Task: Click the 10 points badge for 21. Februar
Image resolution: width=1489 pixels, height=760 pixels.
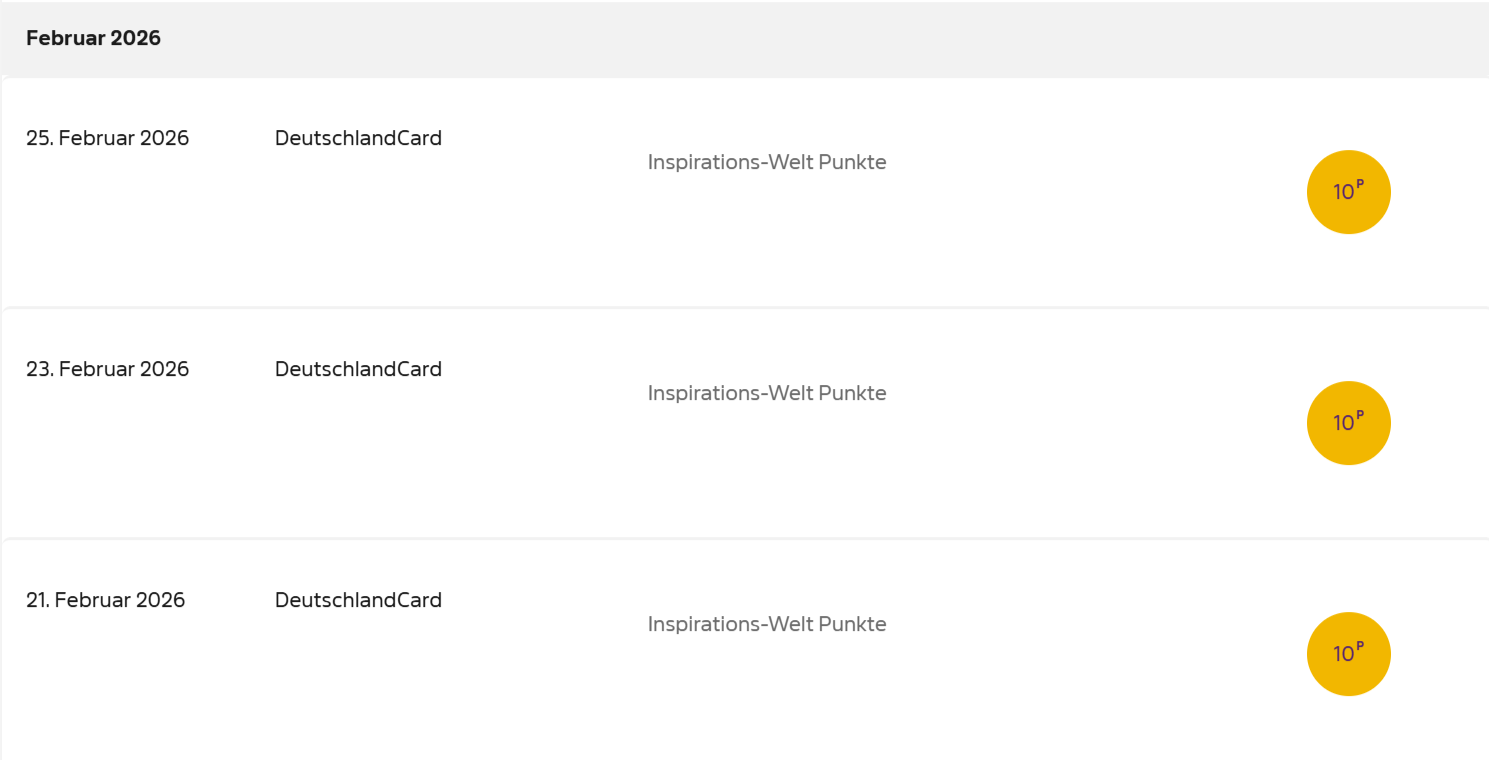Action: coord(1348,654)
